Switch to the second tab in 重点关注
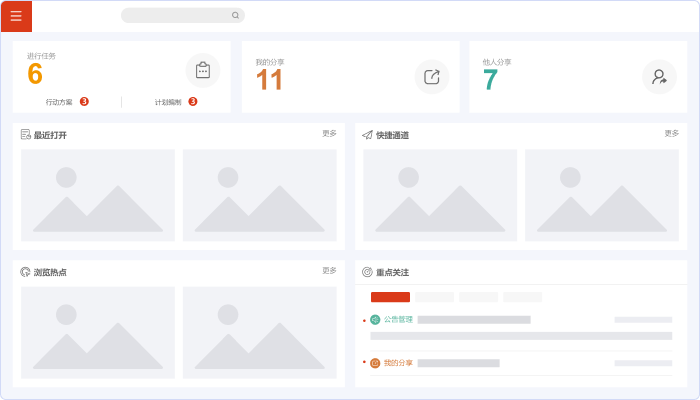Viewport: 700px width, 400px height. 434,297
